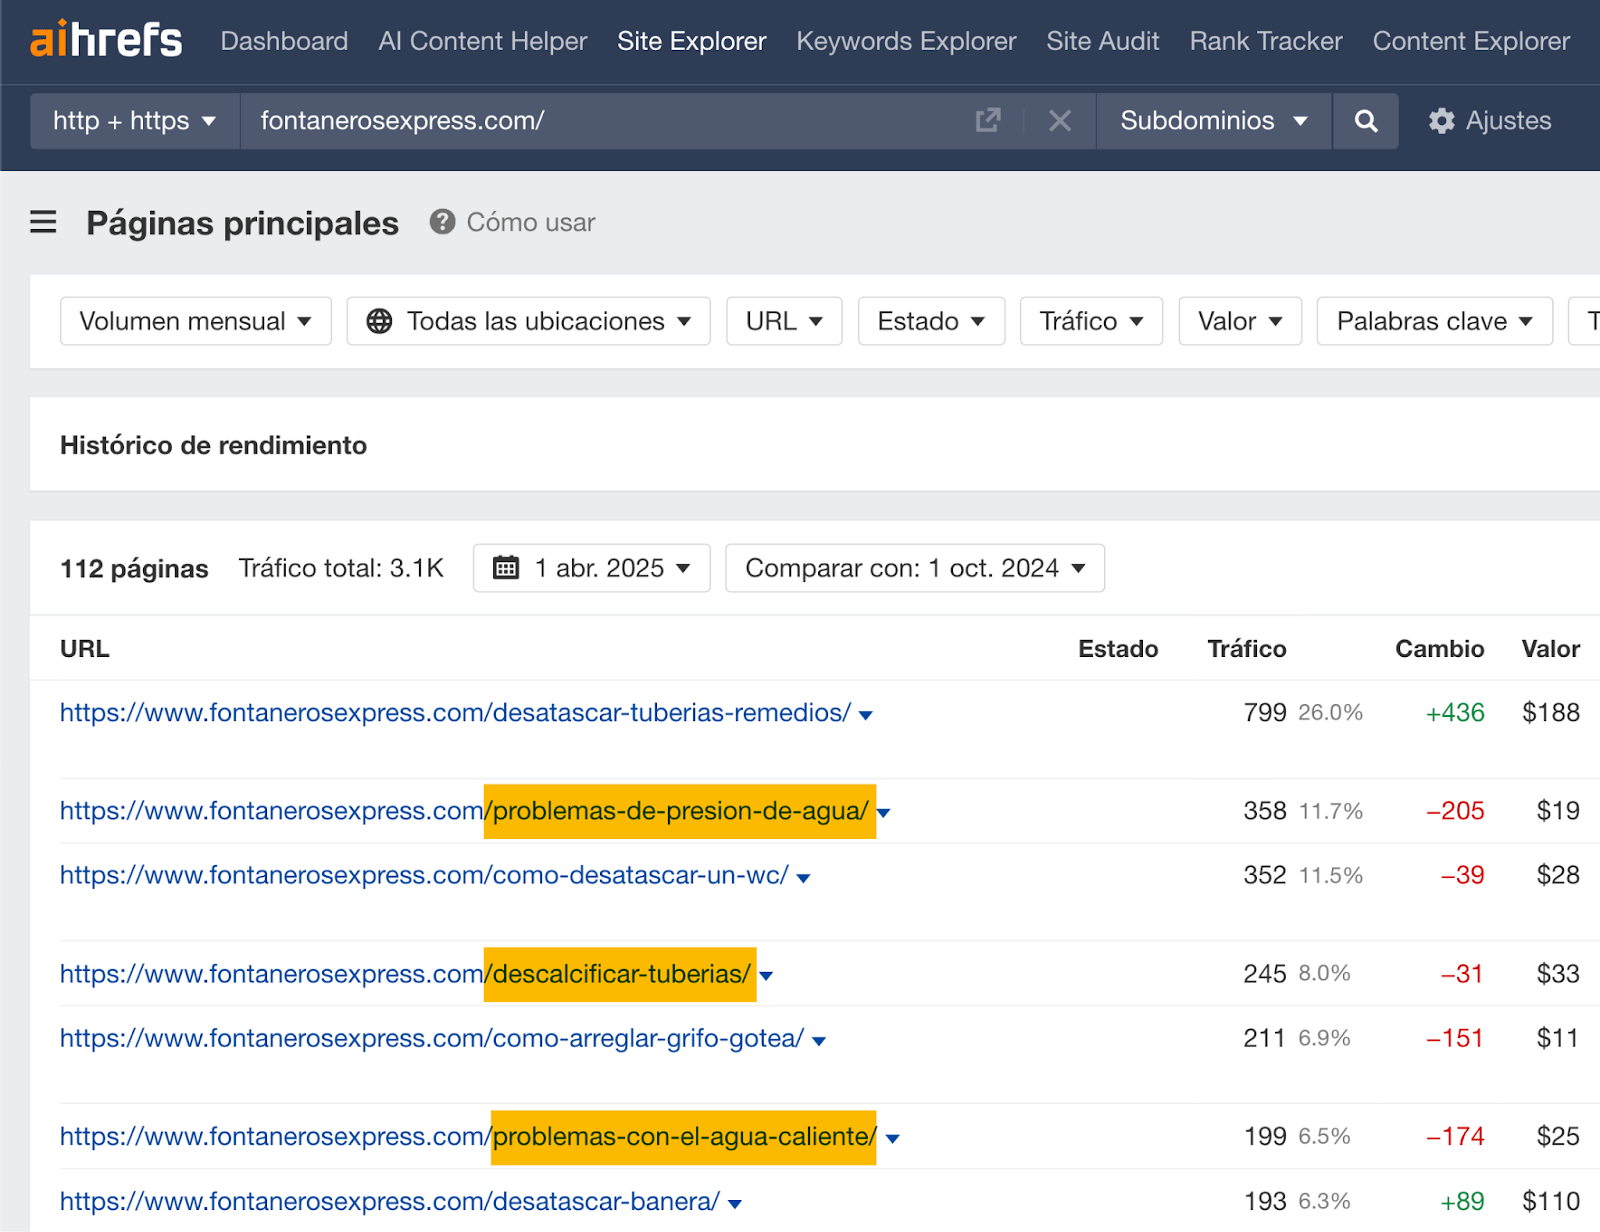Open Content Explorer
The image size is (1600, 1232).
[x=1471, y=41]
